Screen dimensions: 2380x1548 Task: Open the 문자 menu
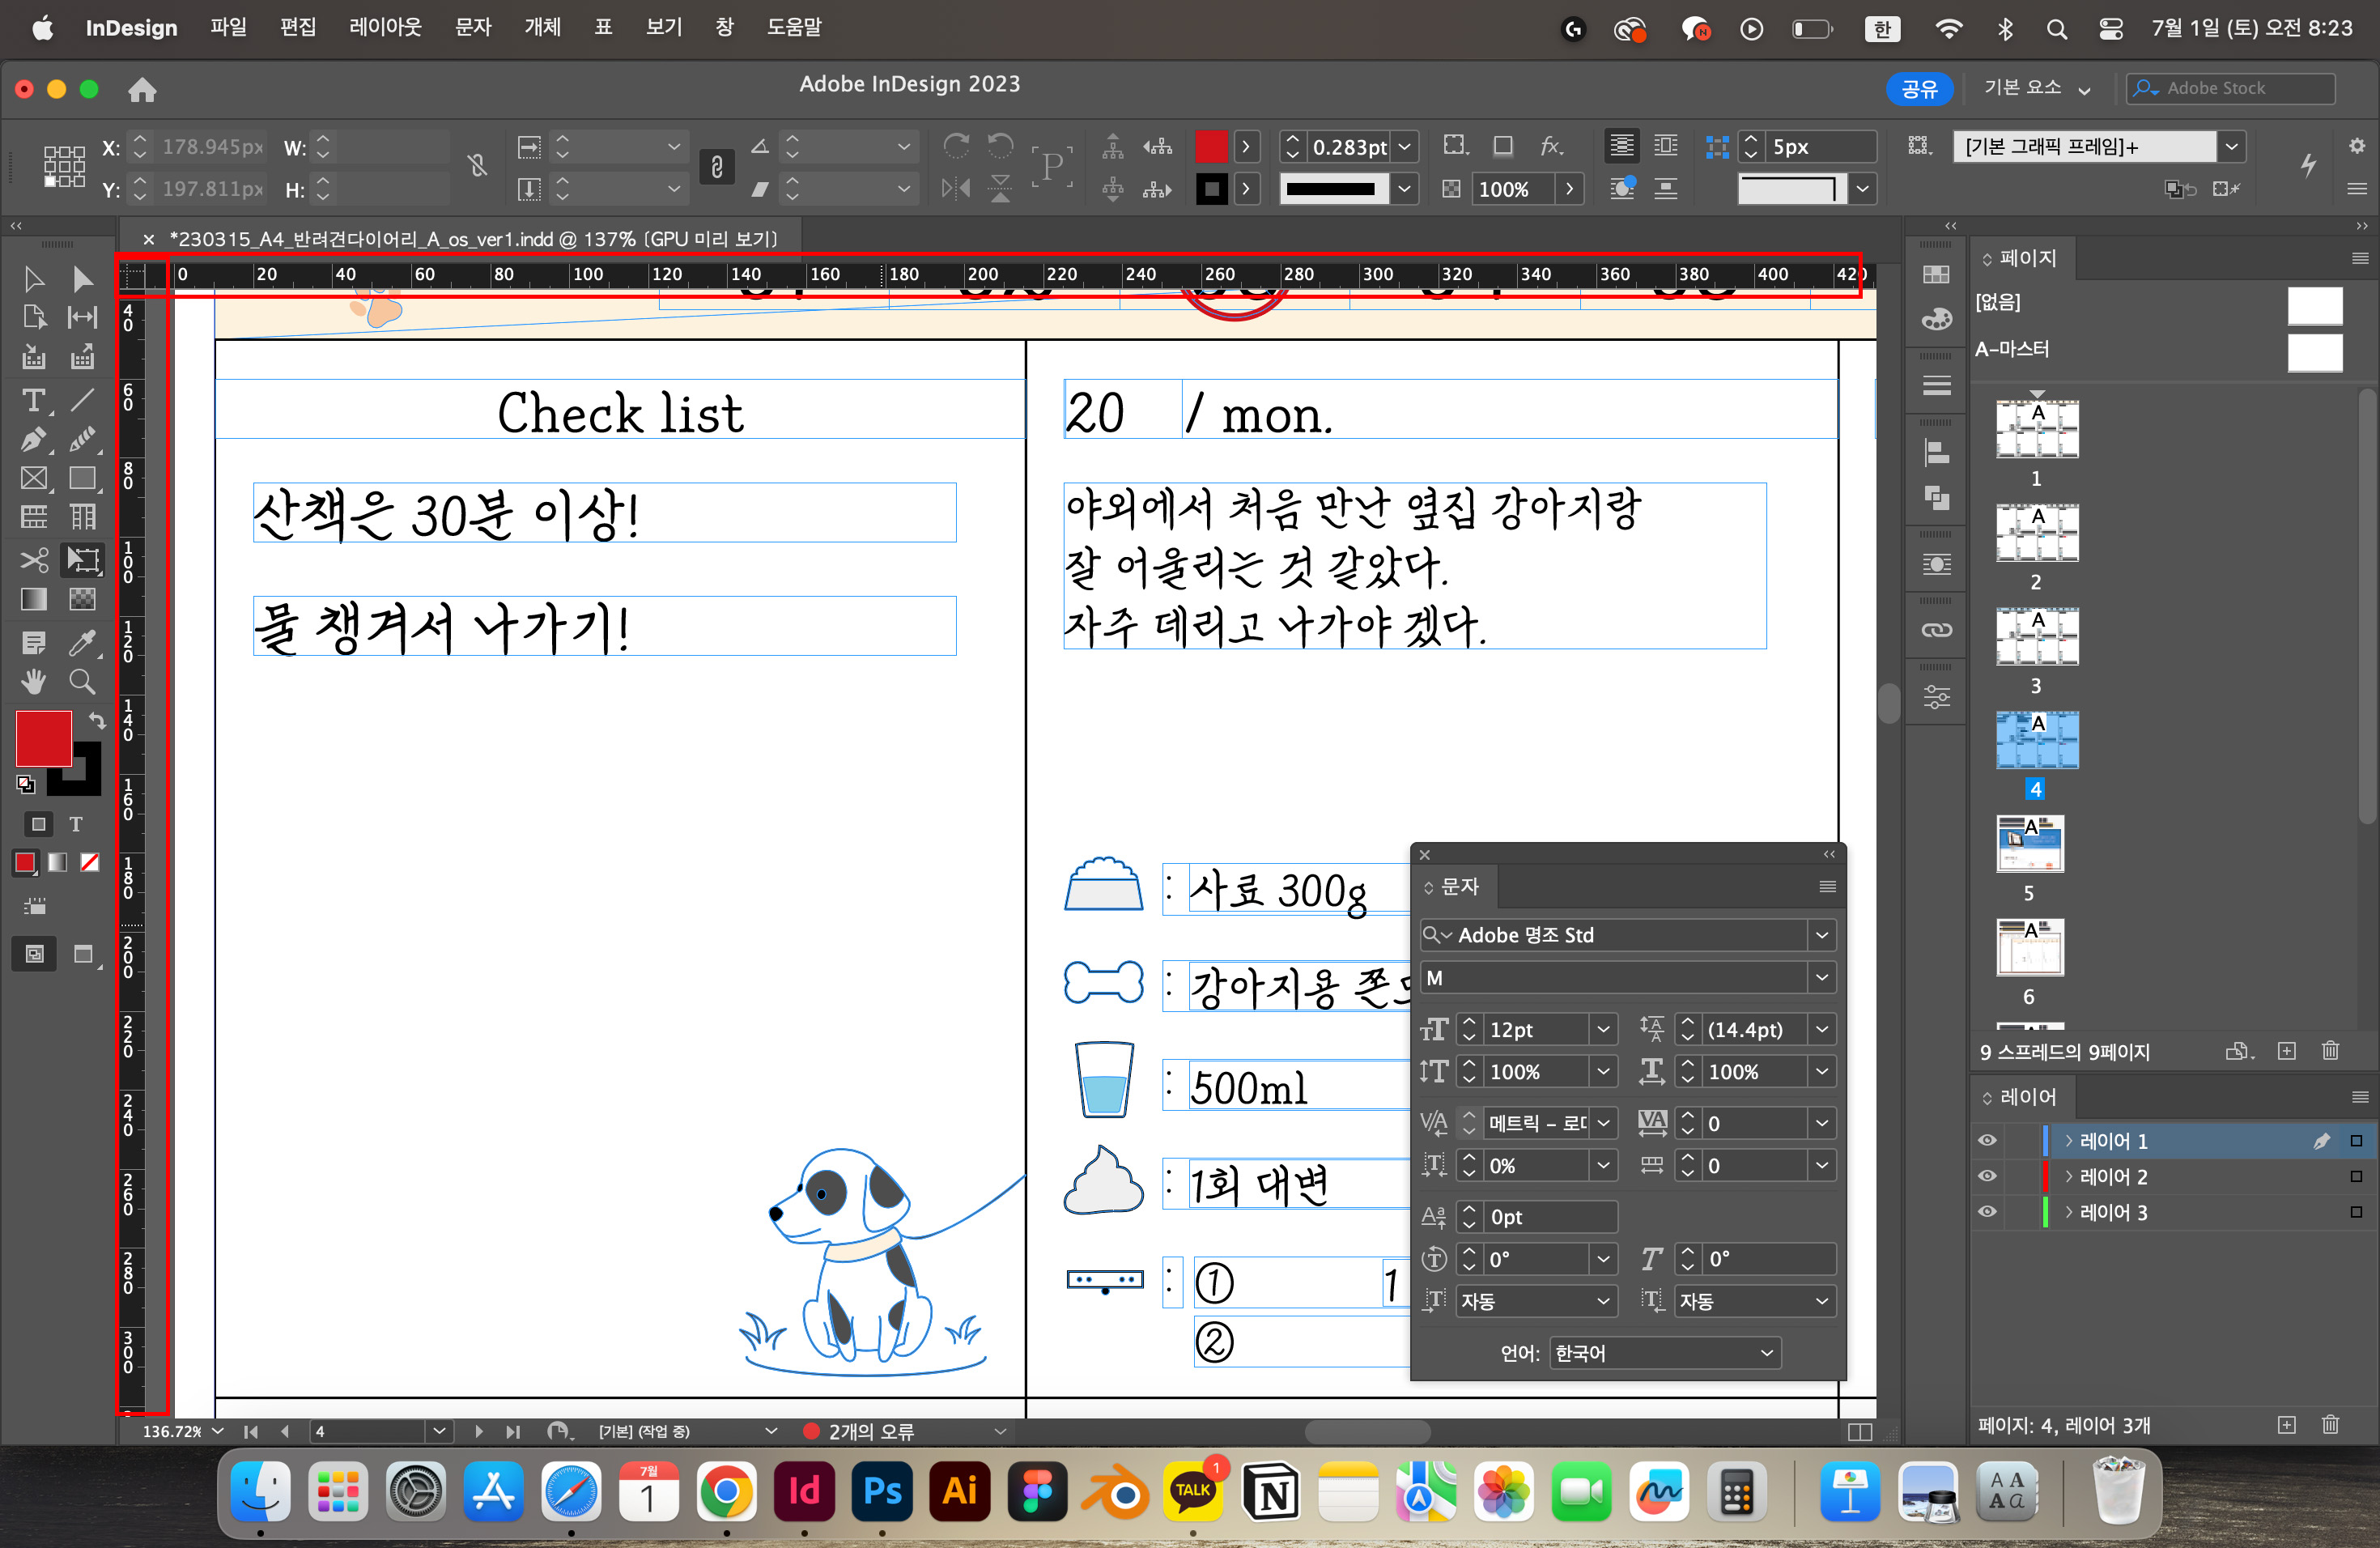coord(473,28)
